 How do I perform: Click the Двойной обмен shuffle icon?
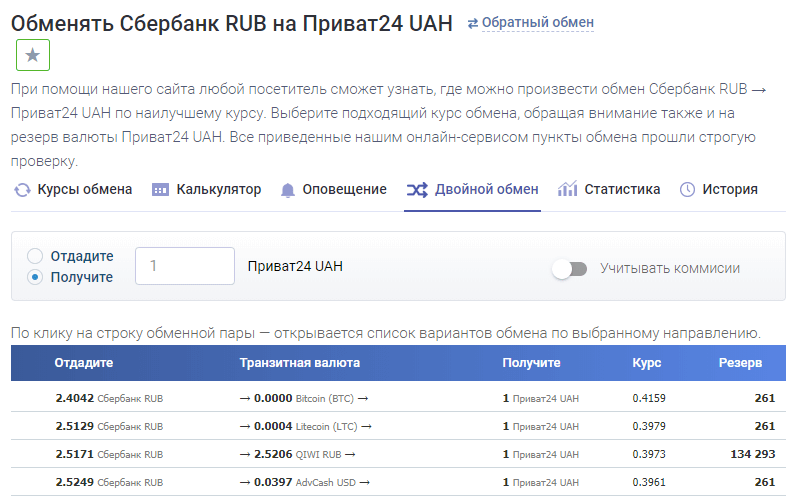tap(417, 190)
